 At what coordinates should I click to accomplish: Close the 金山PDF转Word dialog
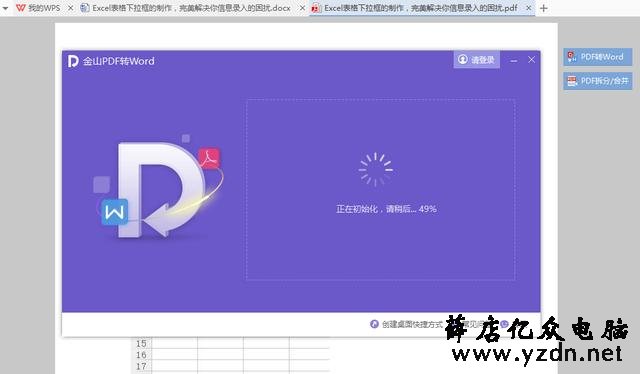coord(531,60)
